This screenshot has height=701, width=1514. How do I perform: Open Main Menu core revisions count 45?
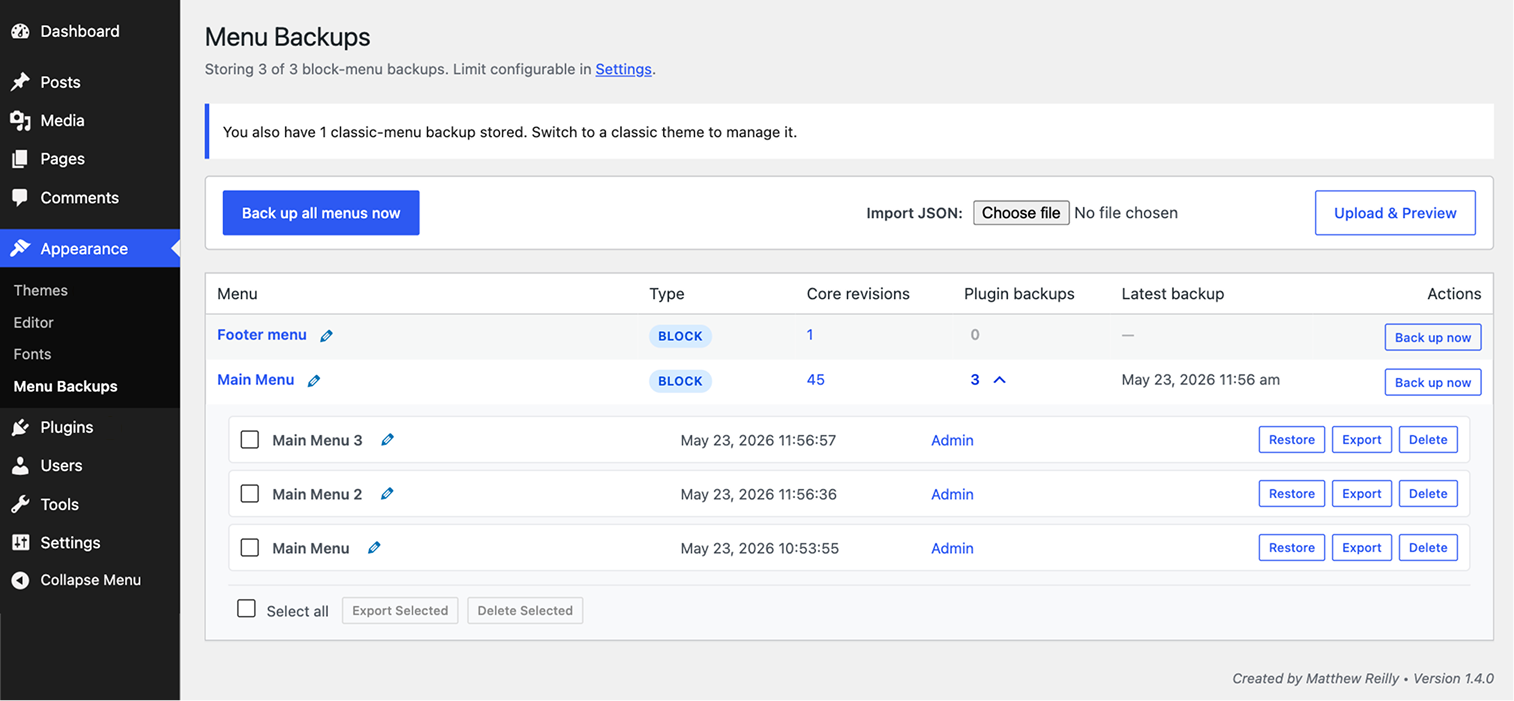pyautogui.click(x=816, y=380)
